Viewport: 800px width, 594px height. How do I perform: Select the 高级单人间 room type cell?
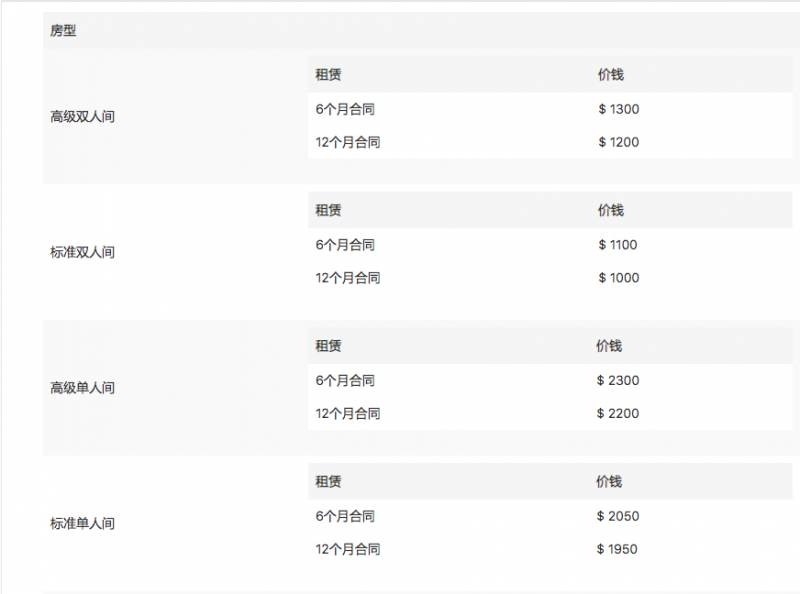[x=82, y=388]
